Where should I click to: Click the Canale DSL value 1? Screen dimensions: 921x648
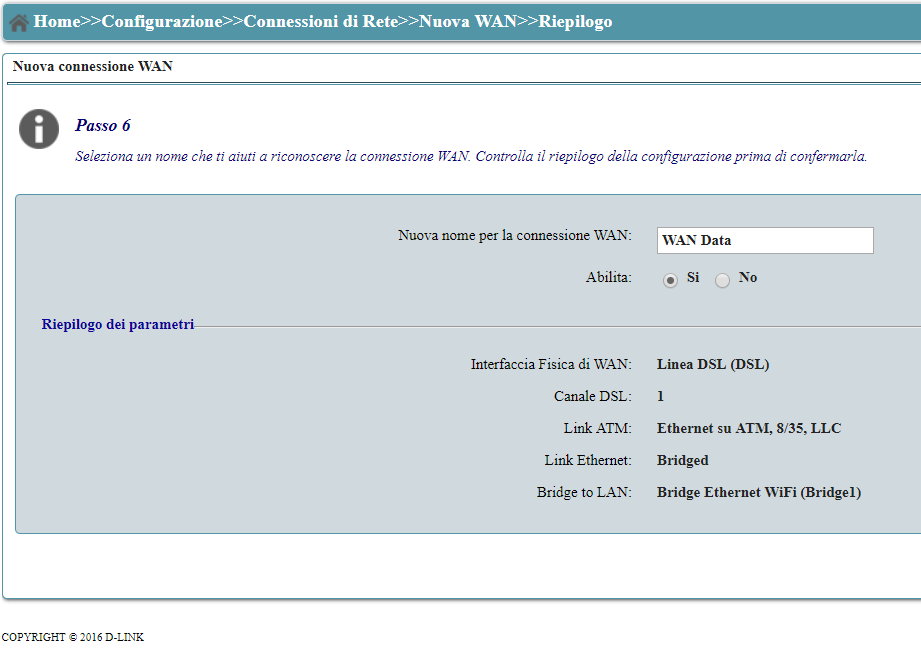[660, 396]
